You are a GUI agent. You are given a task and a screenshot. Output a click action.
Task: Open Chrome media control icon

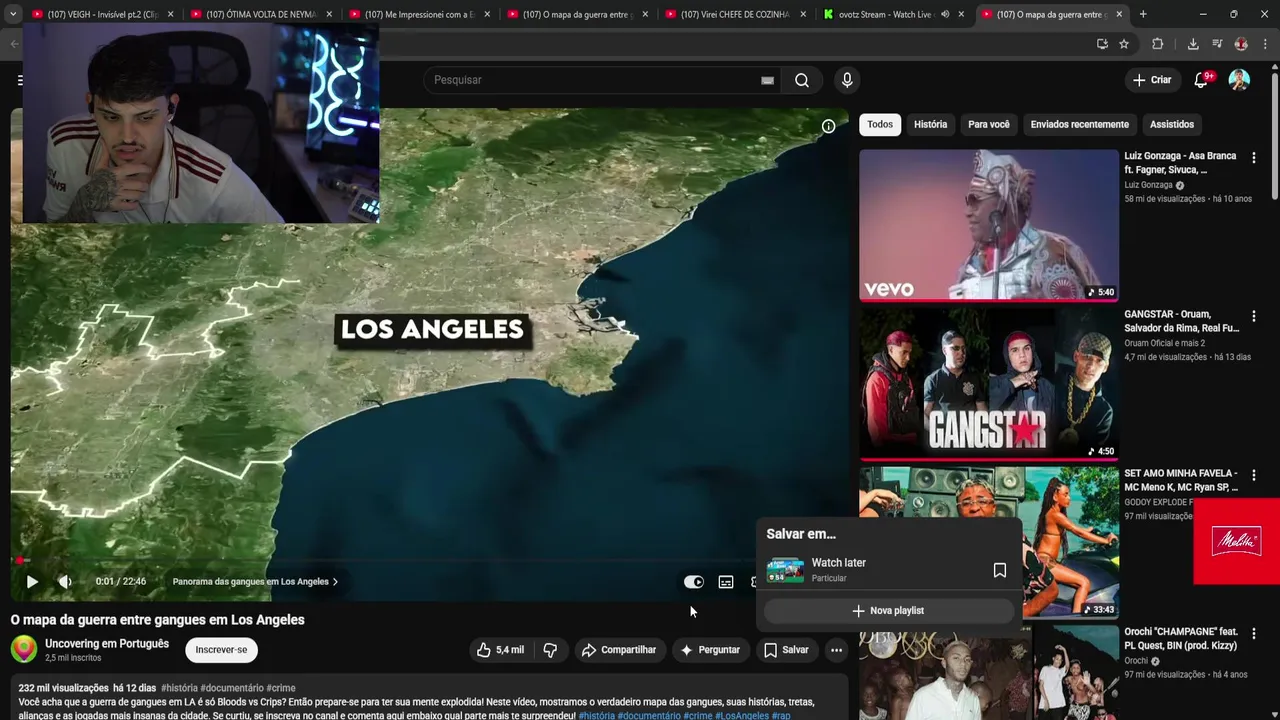coord(1217,44)
